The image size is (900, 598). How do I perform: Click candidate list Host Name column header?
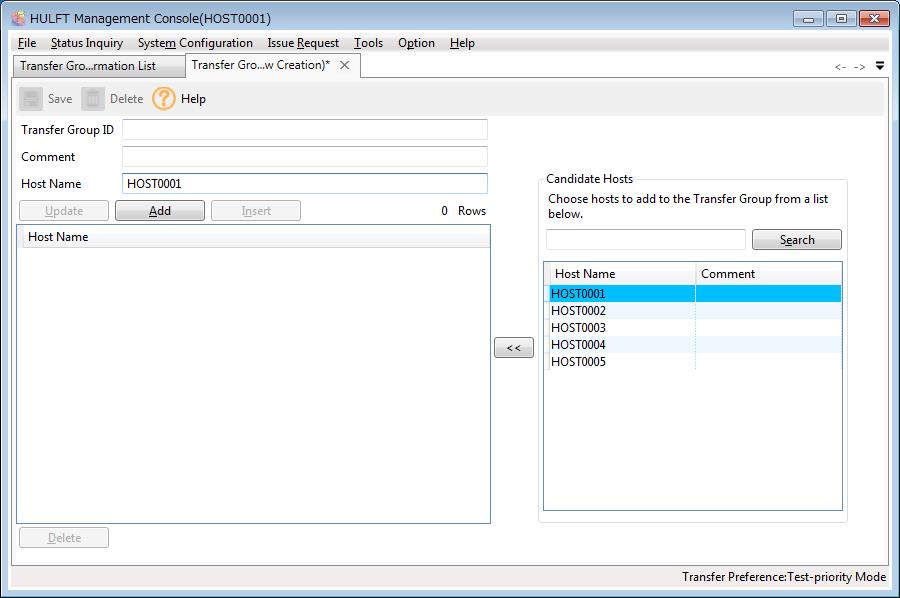tap(622, 274)
